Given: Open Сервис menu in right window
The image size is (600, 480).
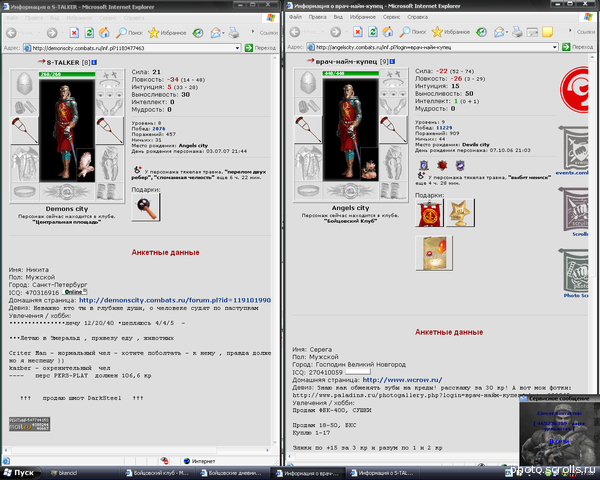Looking at the screenshot, I should 391,17.
